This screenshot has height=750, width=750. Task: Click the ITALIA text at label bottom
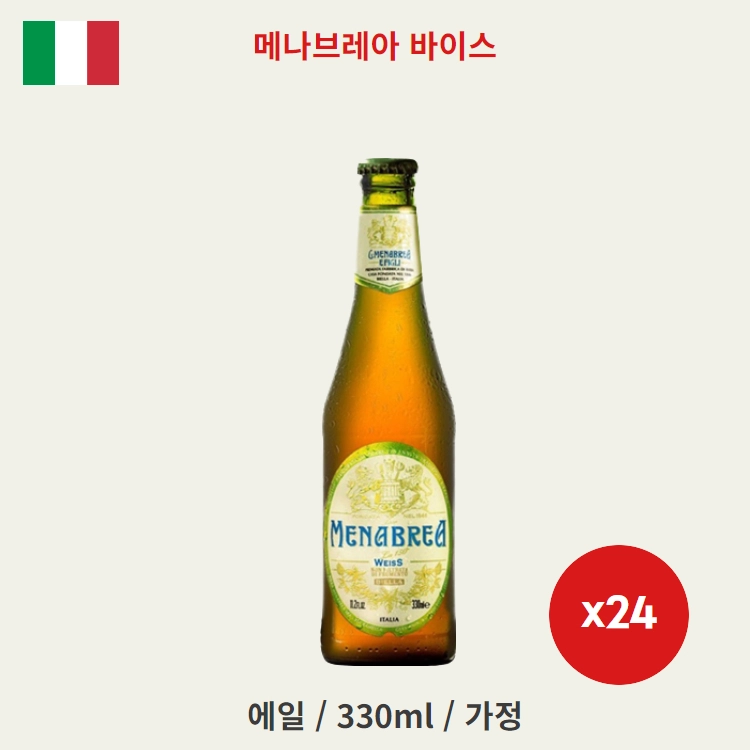click(389, 619)
